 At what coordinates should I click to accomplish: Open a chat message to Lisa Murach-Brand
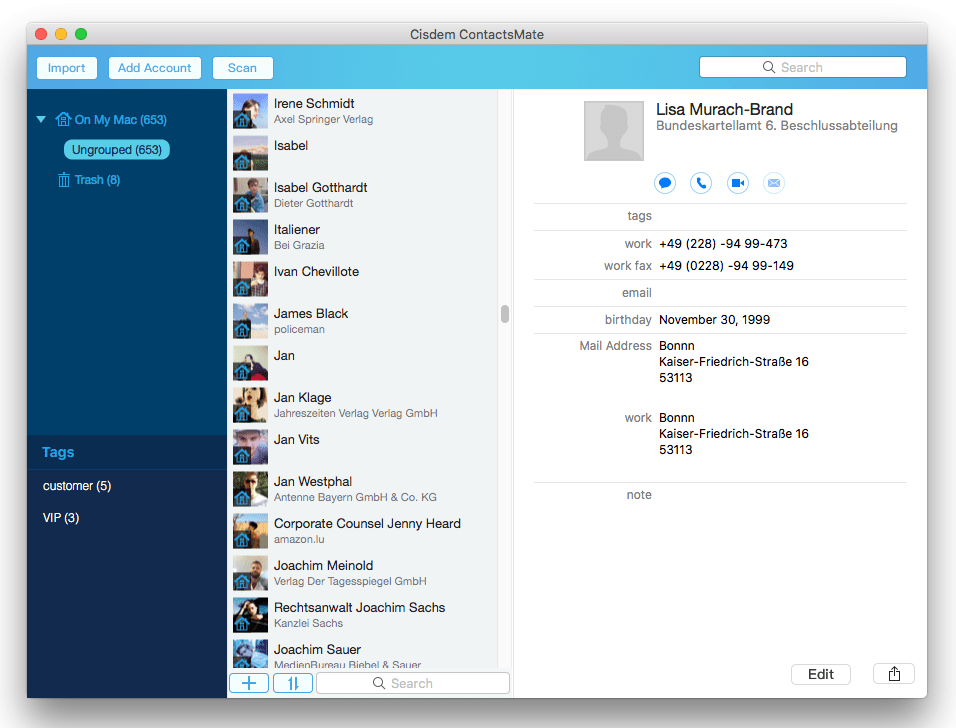point(664,183)
